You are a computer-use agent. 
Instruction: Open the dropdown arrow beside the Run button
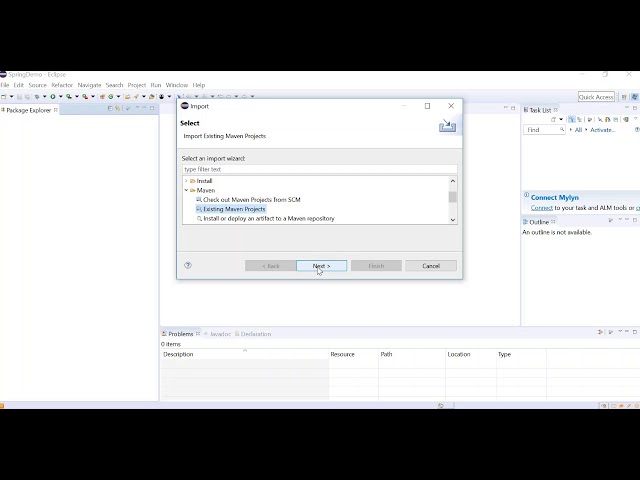[60, 97]
